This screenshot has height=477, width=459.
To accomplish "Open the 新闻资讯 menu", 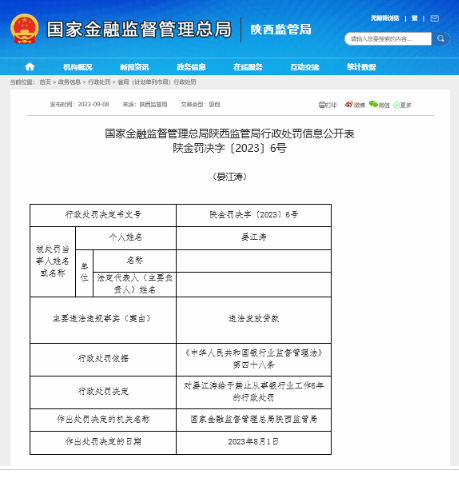I will coord(134,67).
